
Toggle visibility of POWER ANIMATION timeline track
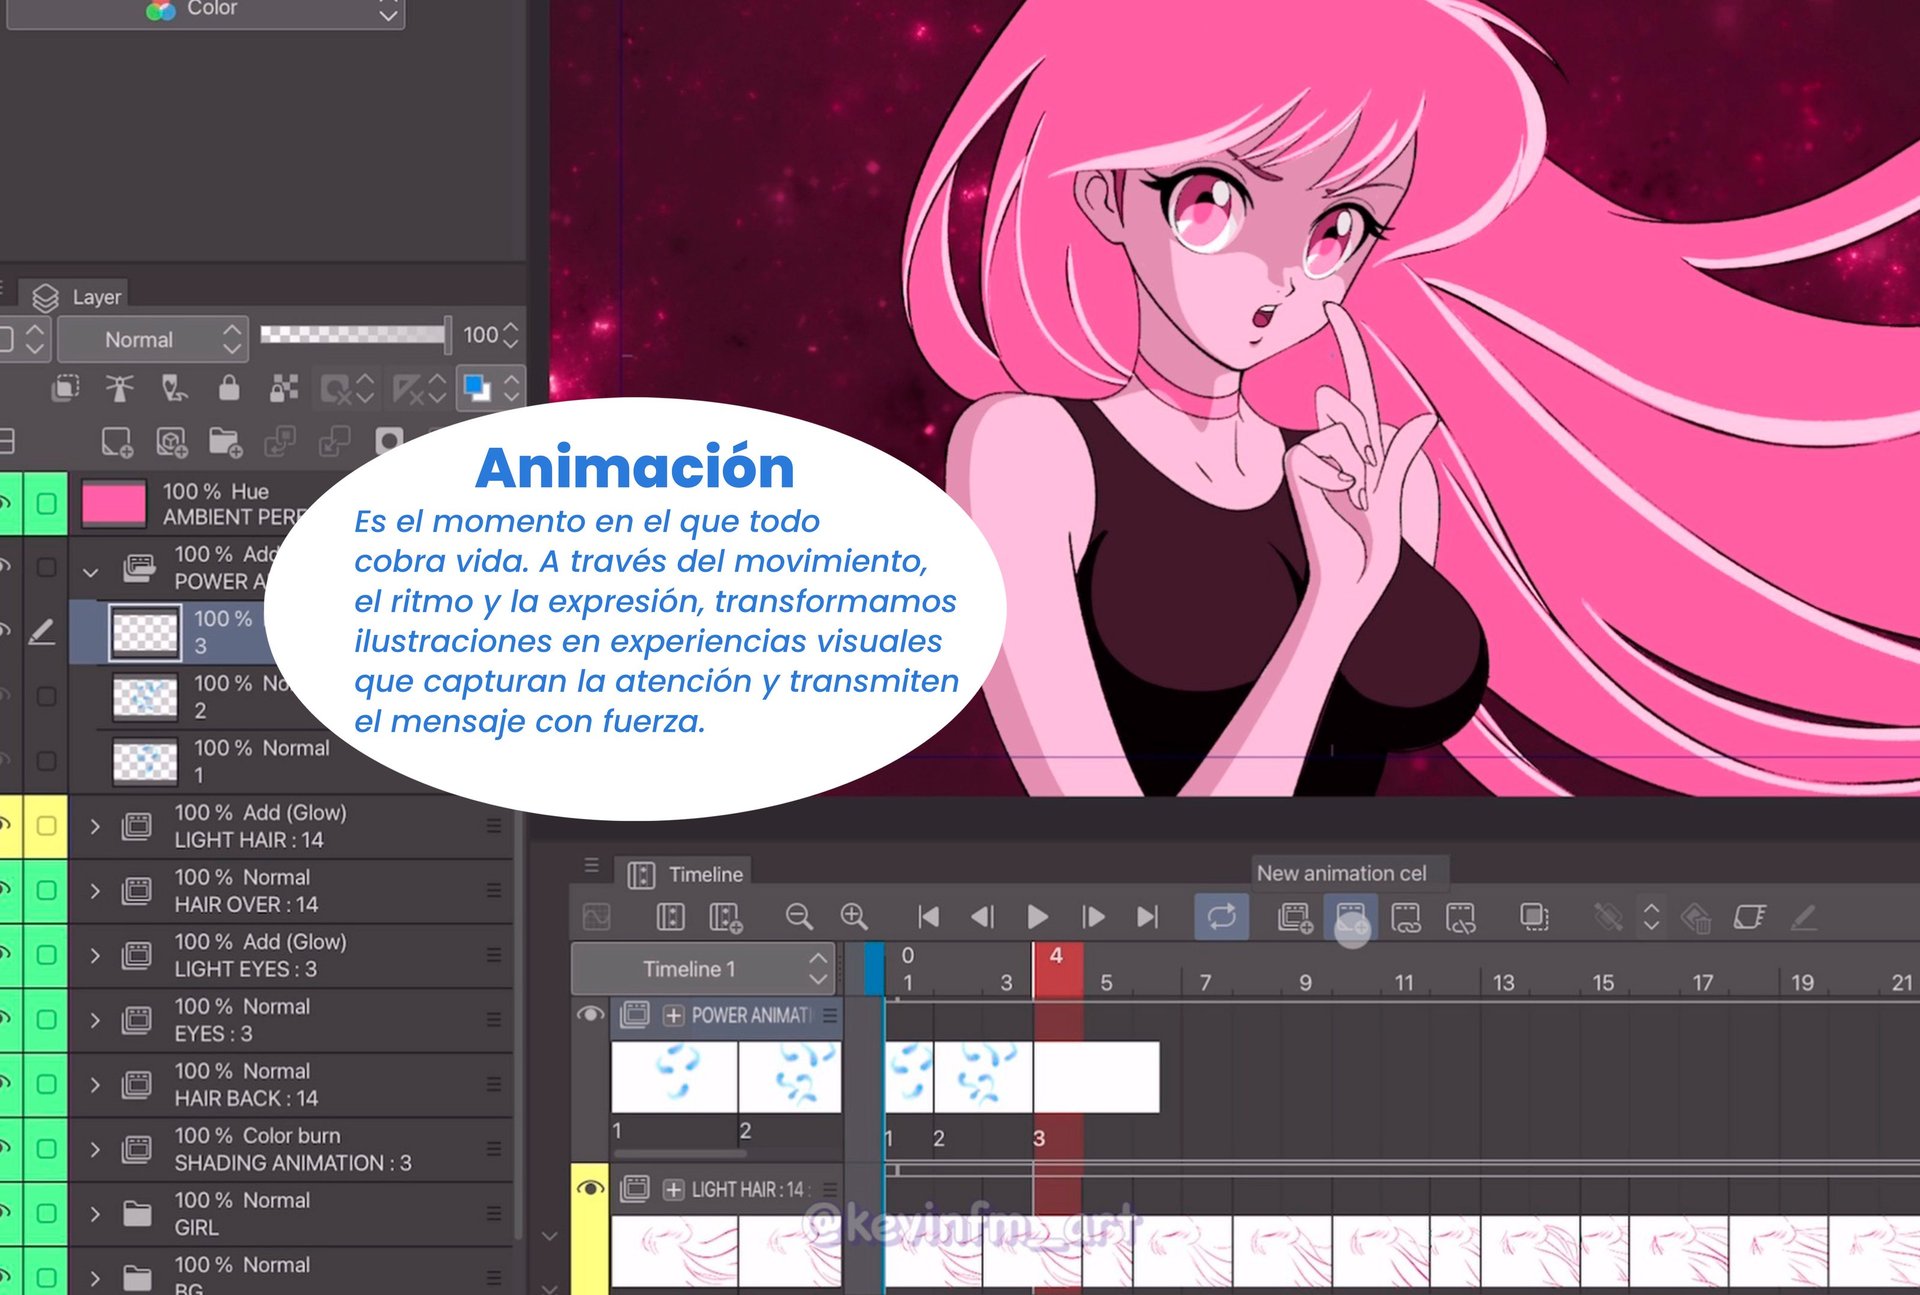[x=590, y=1014]
